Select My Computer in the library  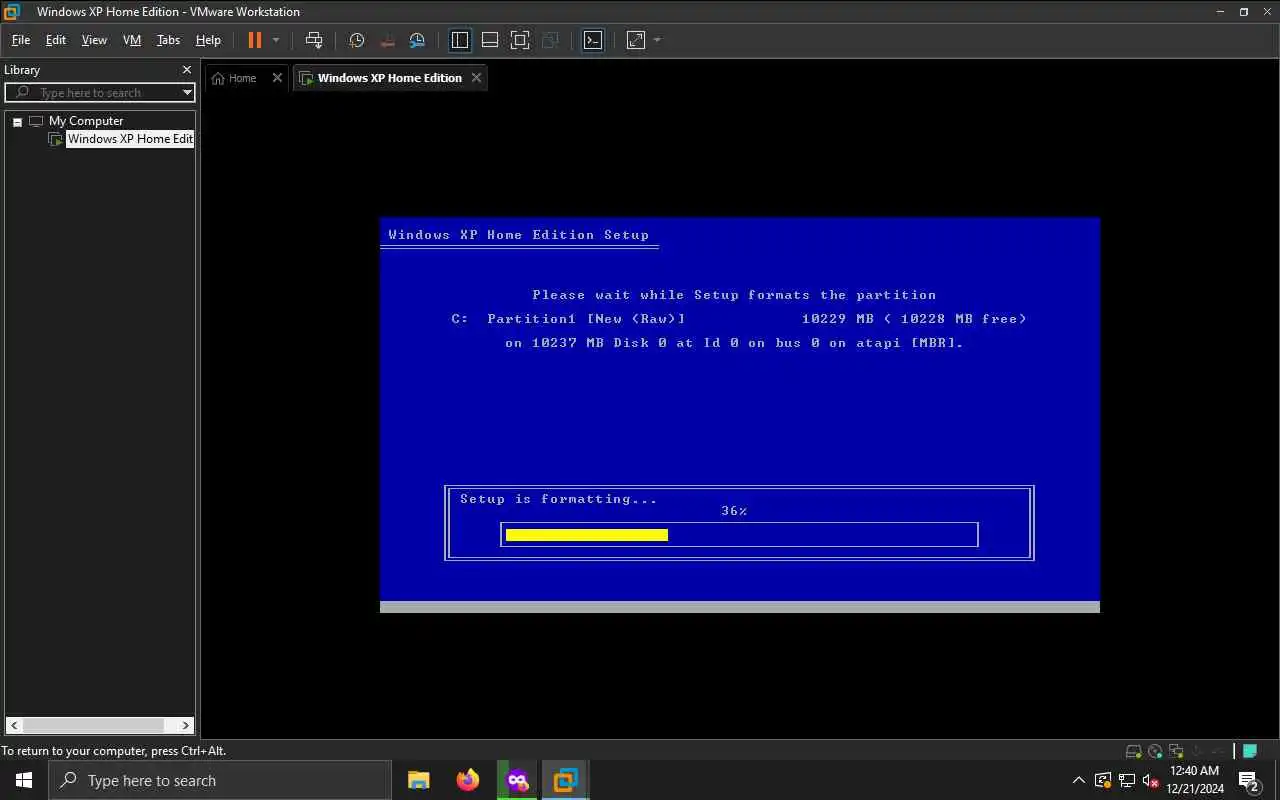tap(86, 121)
